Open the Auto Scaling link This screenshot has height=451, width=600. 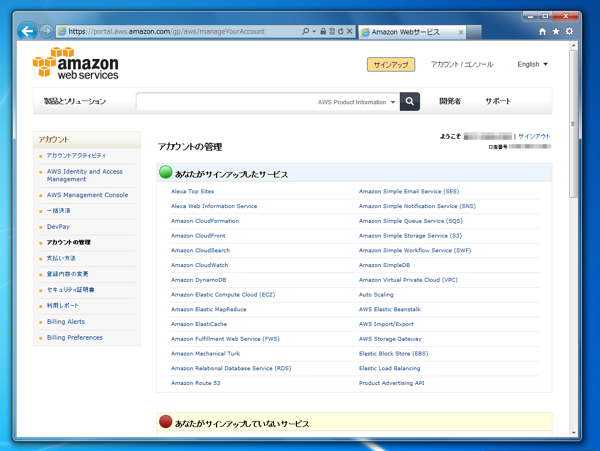376,295
